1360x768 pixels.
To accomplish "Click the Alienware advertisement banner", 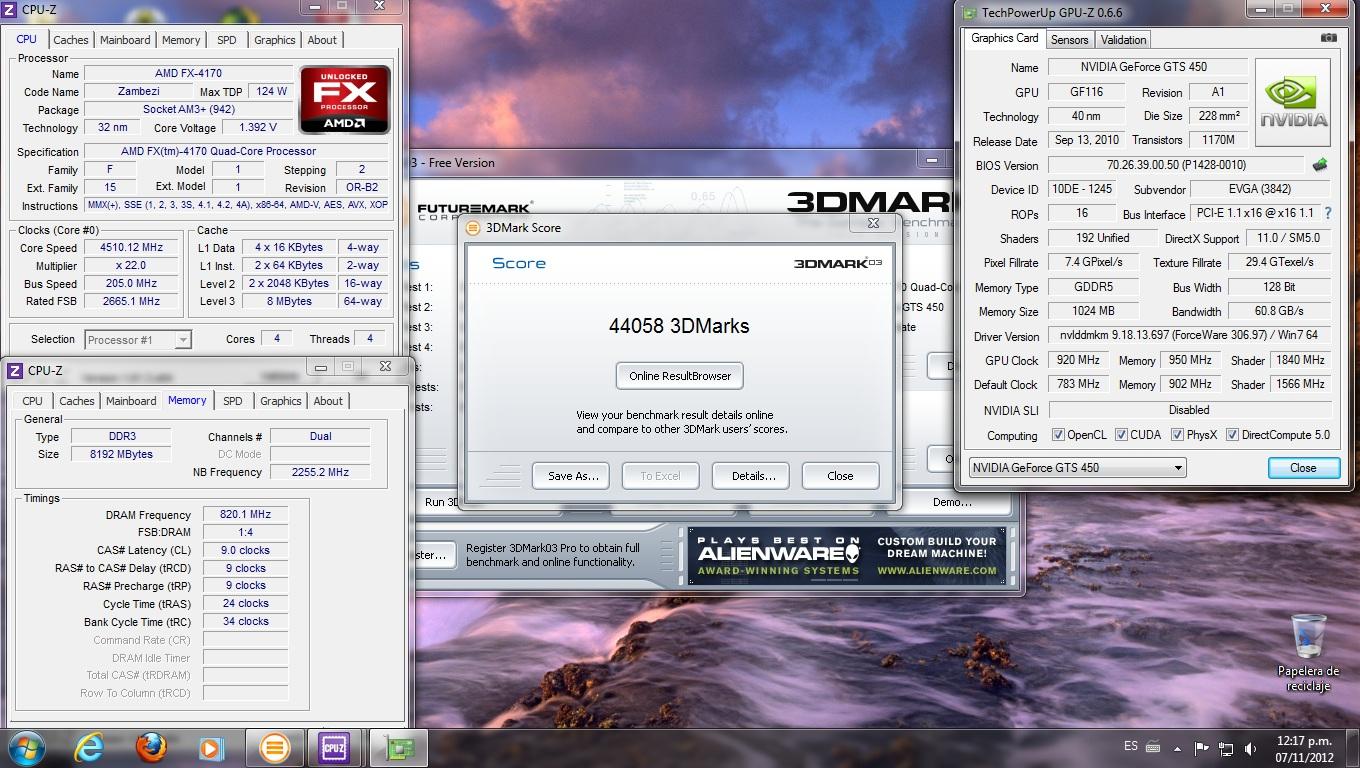I will pyautogui.click(x=847, y=556).
